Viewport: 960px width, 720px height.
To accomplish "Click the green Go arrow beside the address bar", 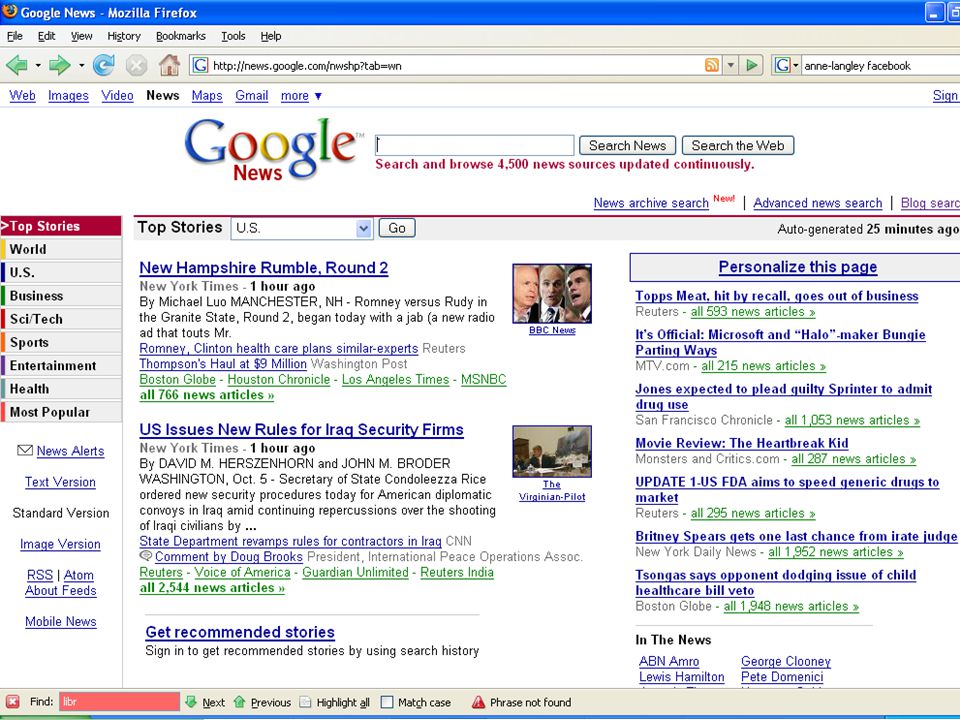I will (x=752, y=65).
